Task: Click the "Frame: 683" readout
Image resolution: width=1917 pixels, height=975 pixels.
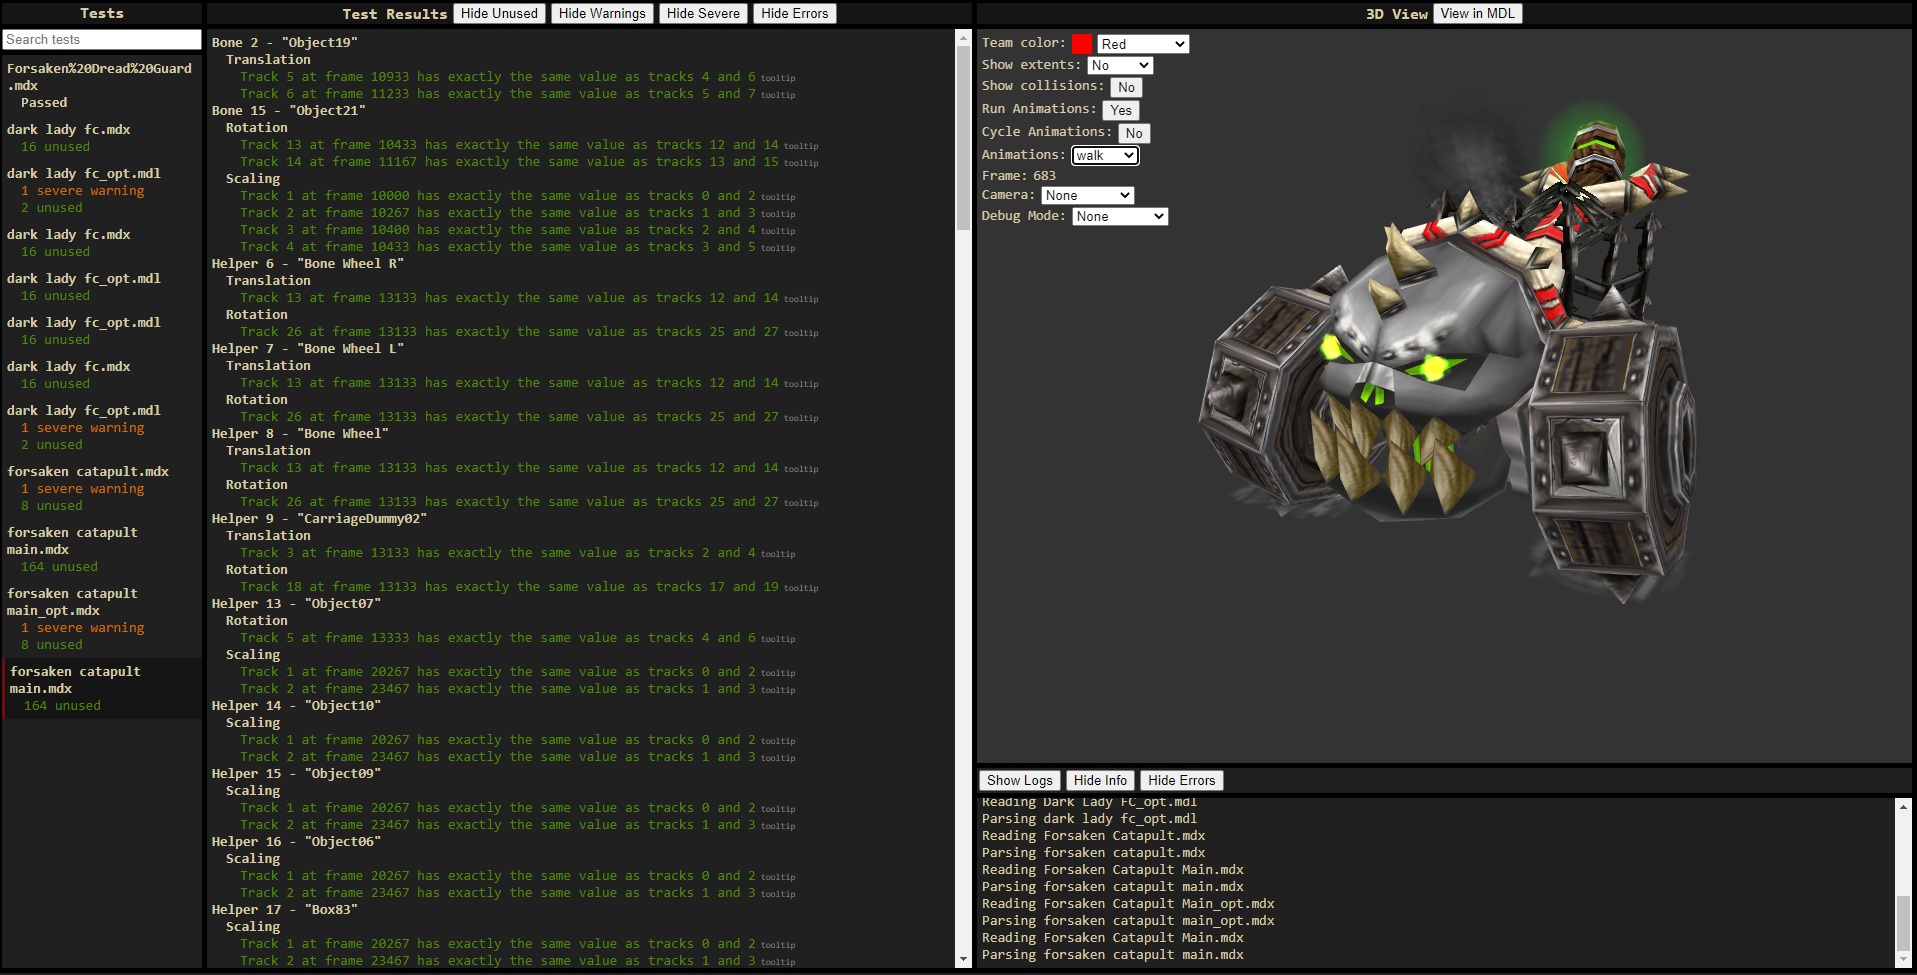Action: point(1019,176)
